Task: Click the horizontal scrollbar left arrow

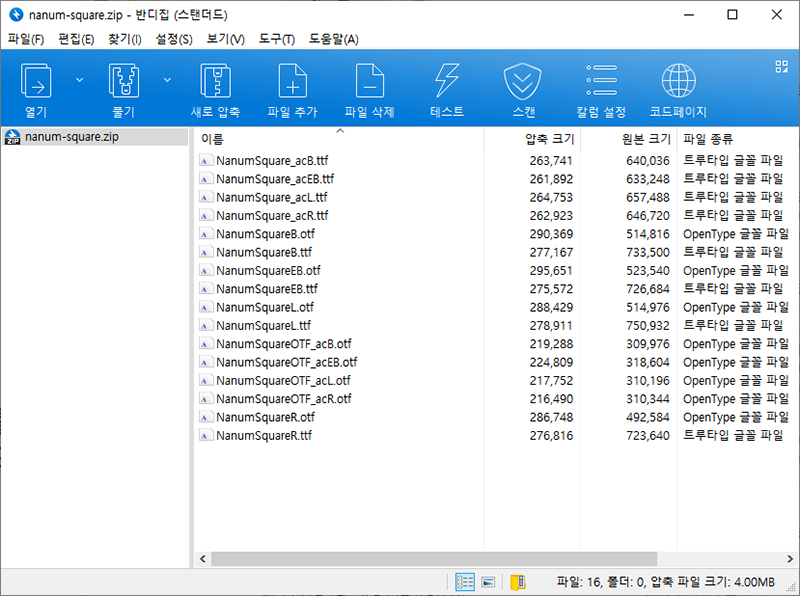Action: pos(203,559)
